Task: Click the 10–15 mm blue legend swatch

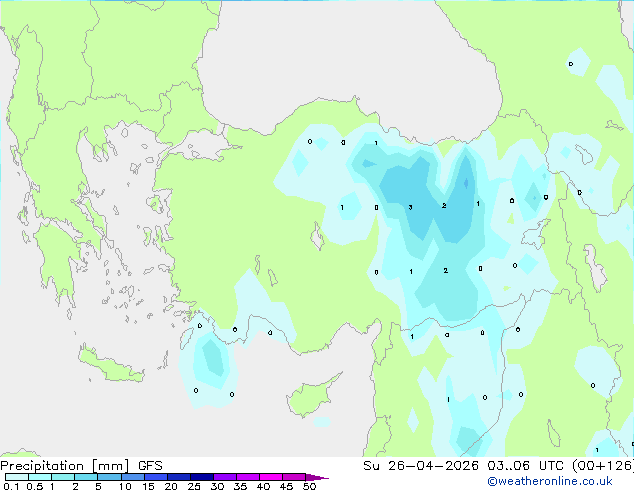Action: coord(132,477)
